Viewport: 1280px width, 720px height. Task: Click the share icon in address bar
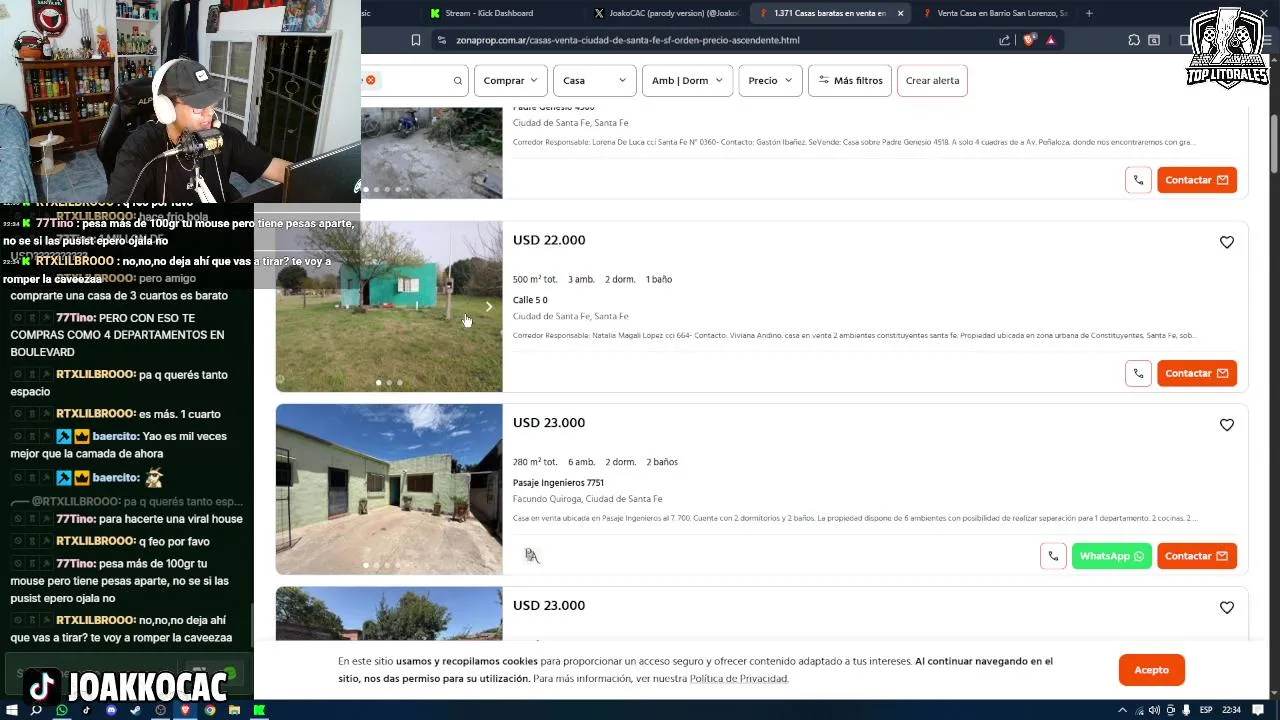[1004, 40]
